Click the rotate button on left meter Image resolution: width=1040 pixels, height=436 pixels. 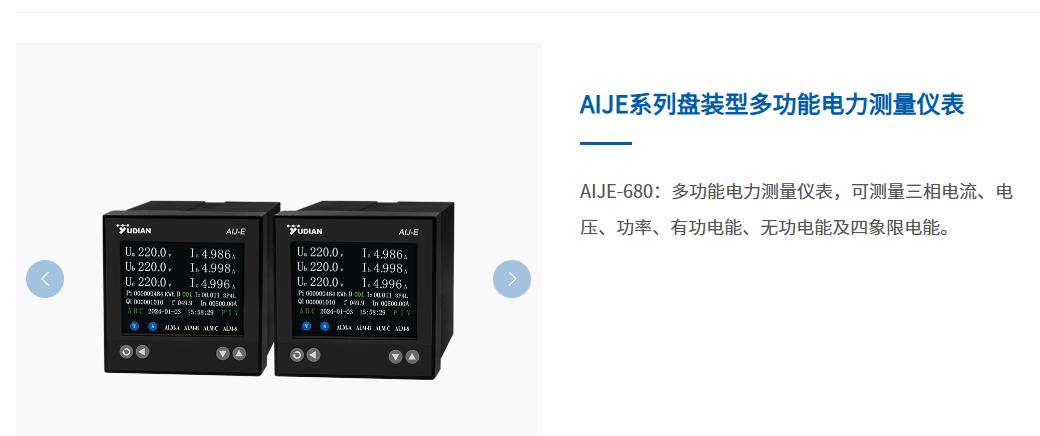pyautogui.click(x=126, y=352)
